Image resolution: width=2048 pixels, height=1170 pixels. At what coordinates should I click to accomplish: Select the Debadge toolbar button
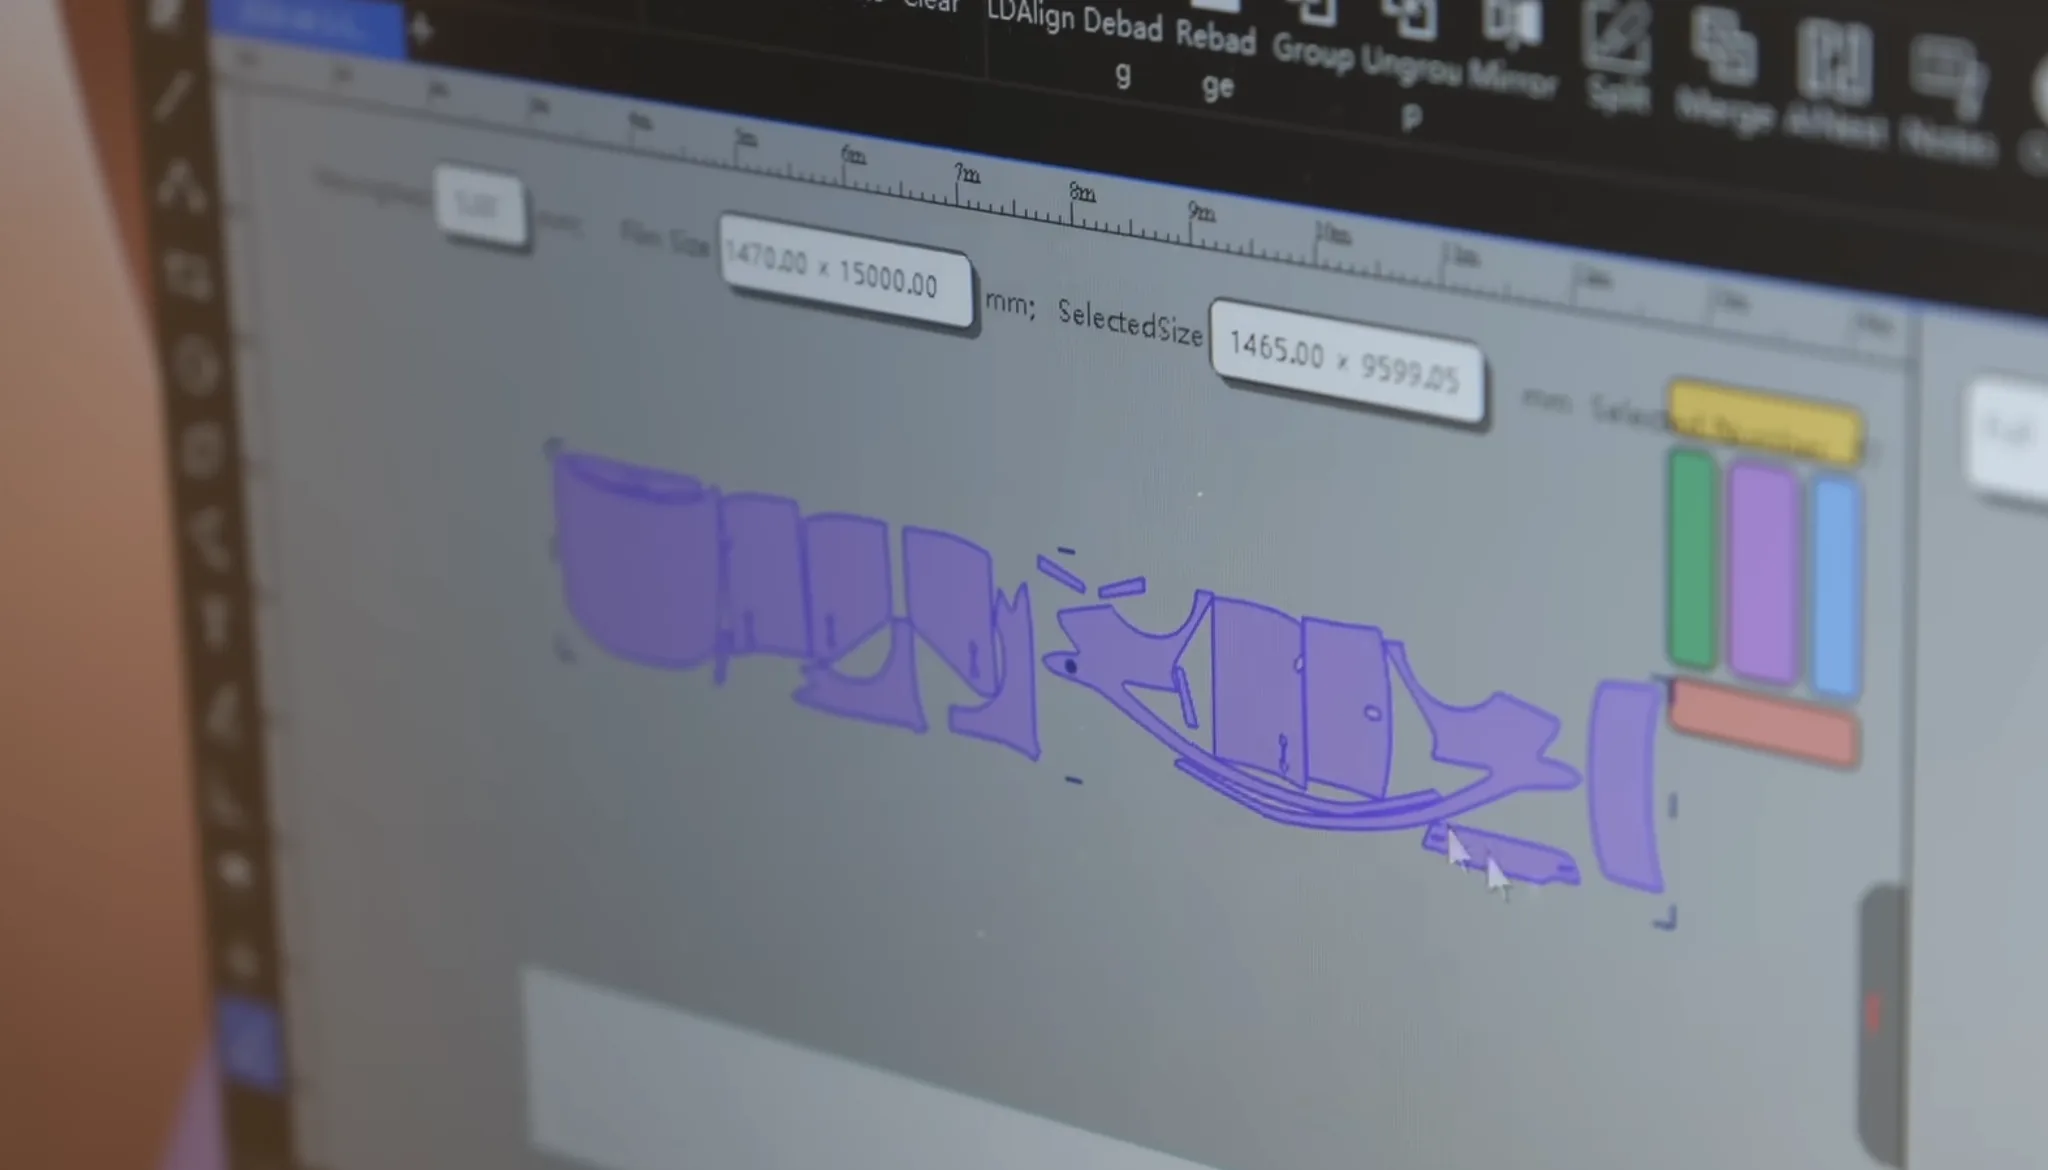[x=1122, y=30]
